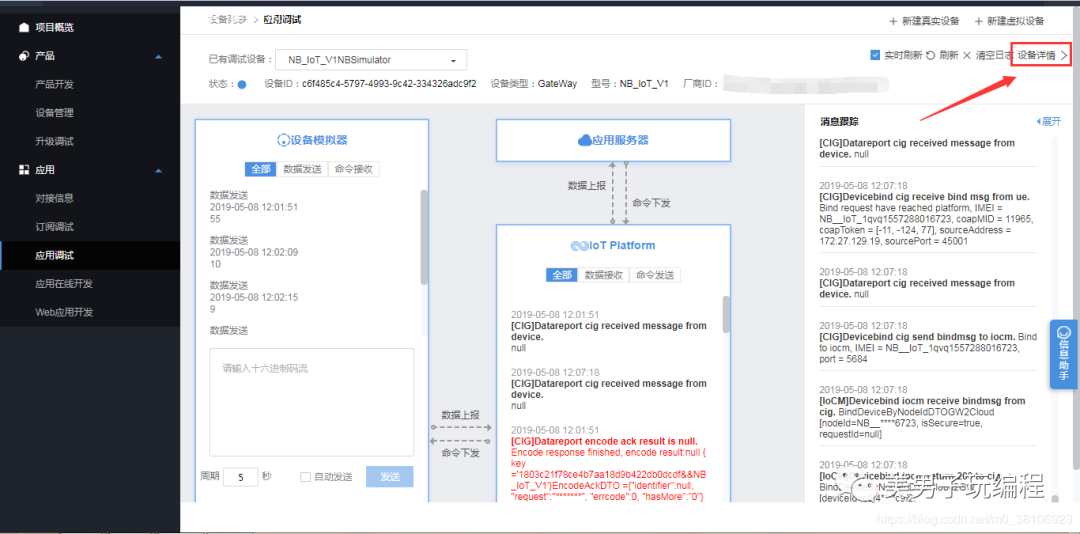Click the 设备ID value text
Viewport: 1080px width, 534px height.
(x=389, y=84)
